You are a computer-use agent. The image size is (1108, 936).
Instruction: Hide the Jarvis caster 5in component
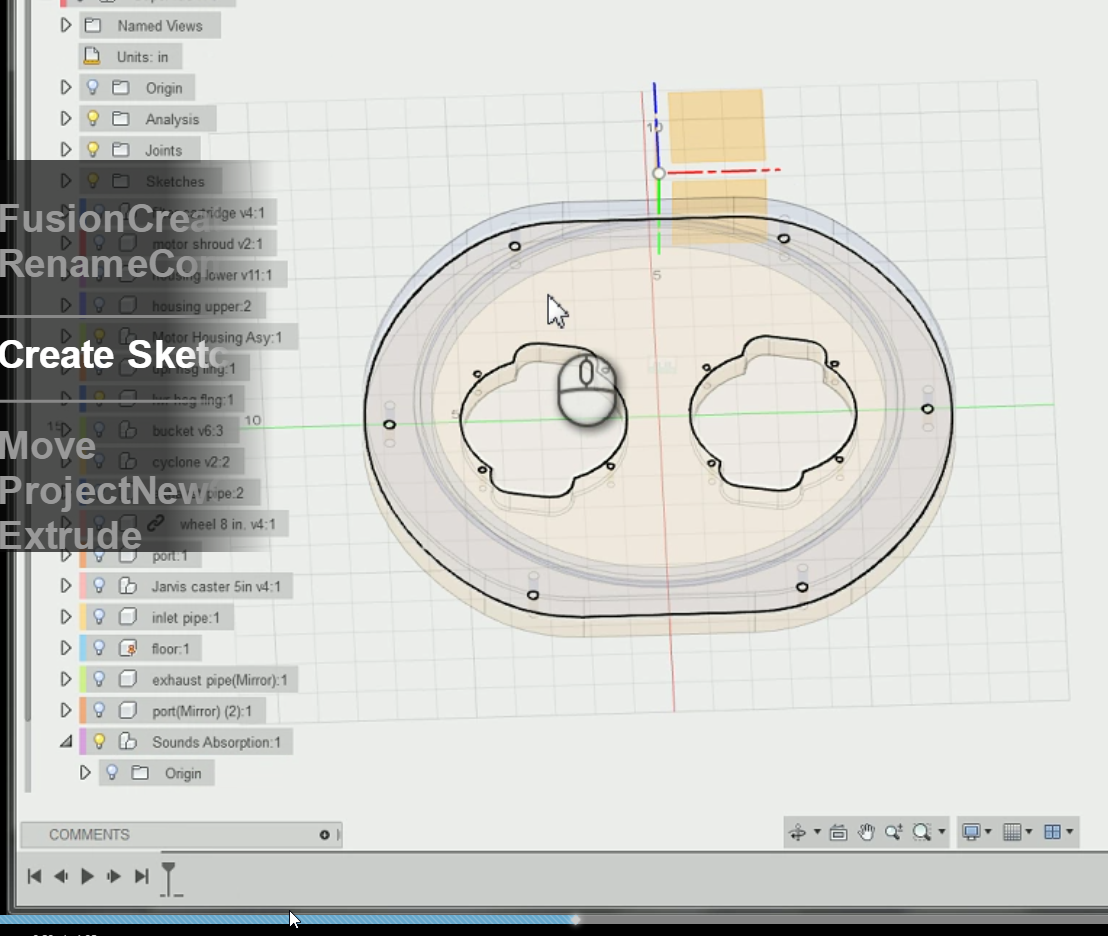pyautogui.click(x=99, y=586)
